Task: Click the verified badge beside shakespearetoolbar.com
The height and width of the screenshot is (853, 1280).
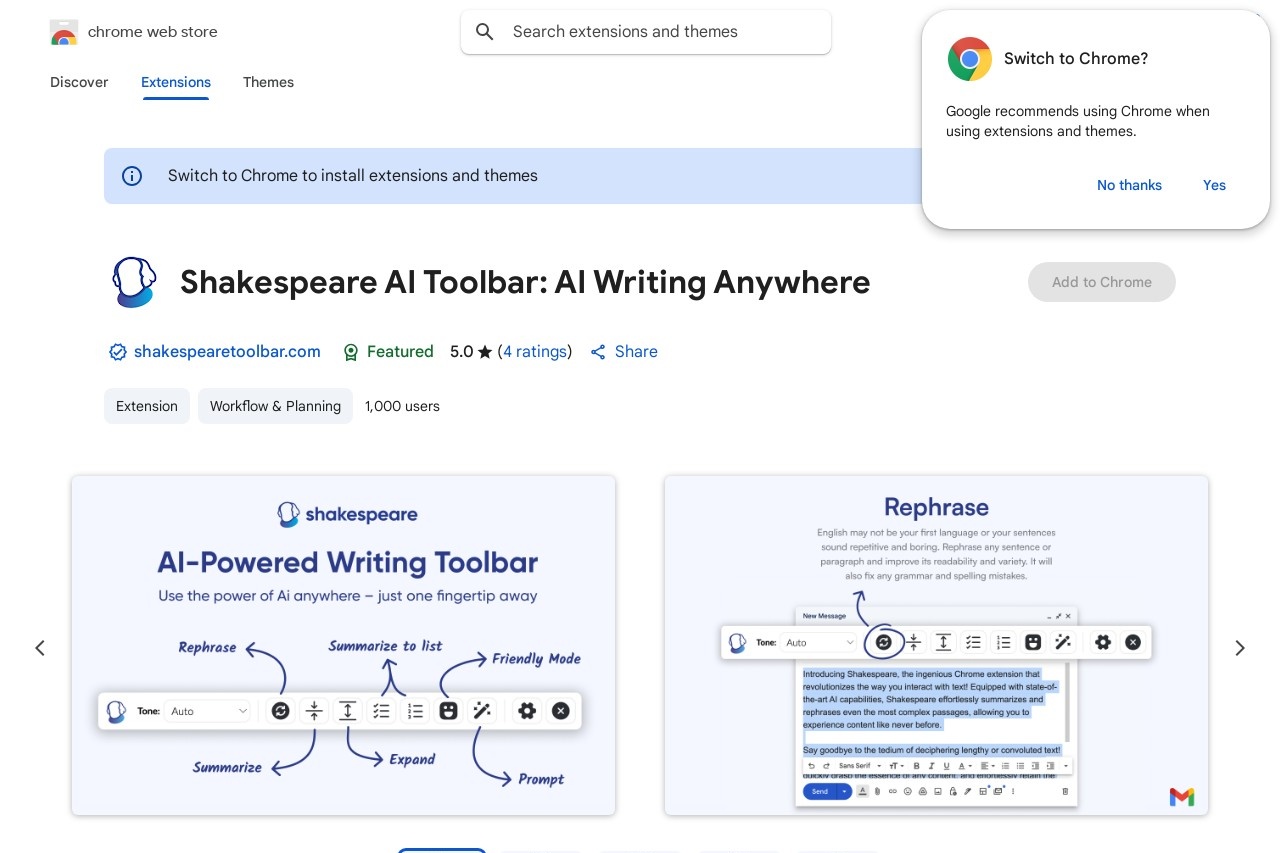Action: [x=118, y=352]
